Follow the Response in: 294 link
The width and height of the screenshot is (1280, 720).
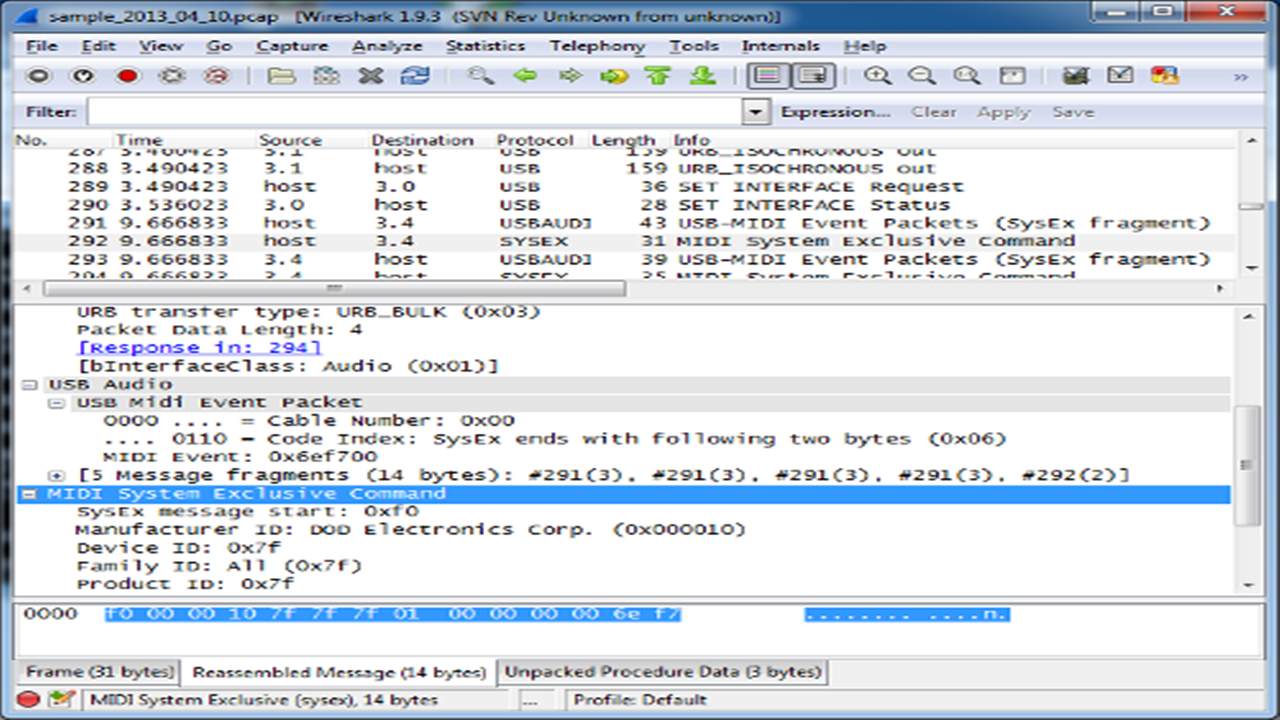[199, 348]
